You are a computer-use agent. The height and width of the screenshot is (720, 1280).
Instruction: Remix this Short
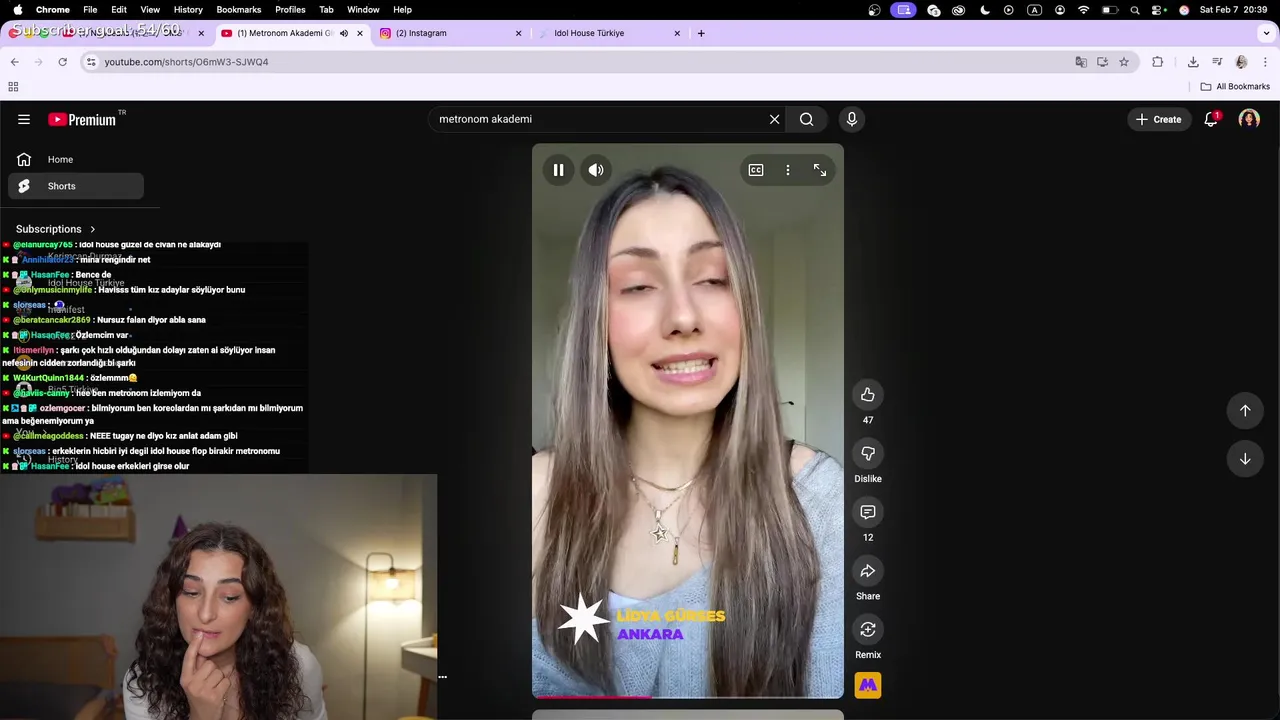coord(868,630)
